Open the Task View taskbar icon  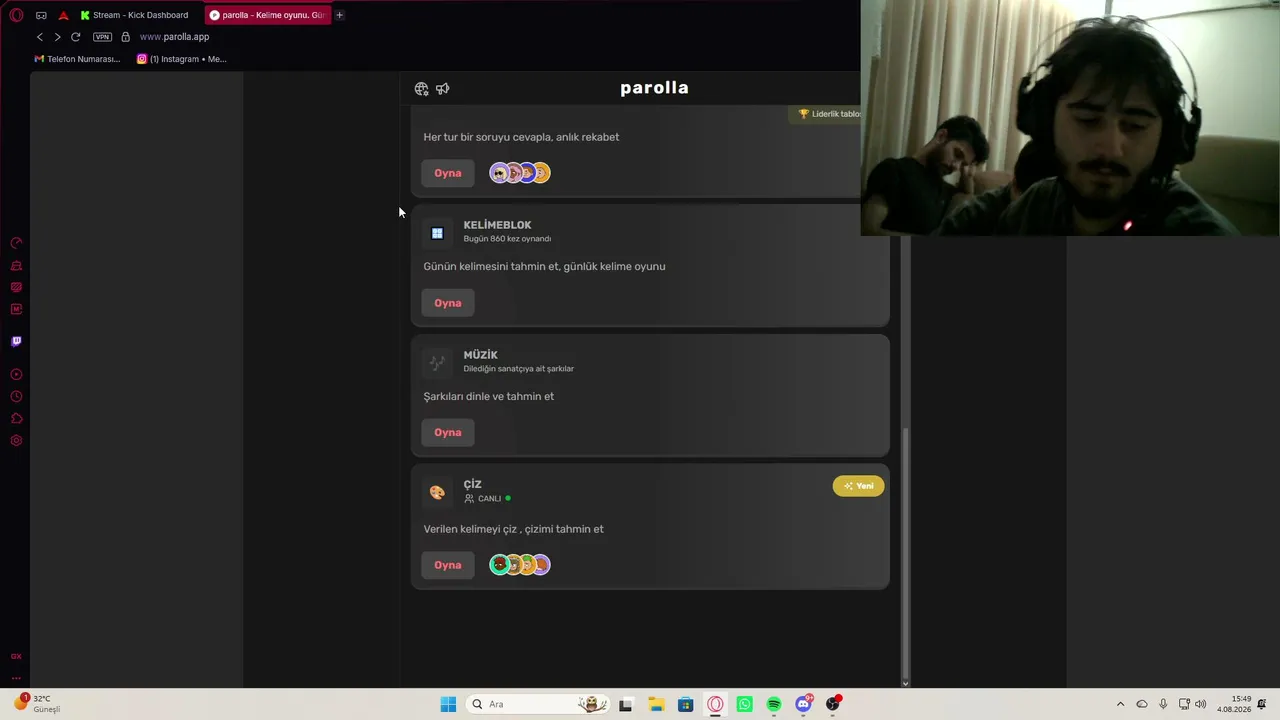click(x=626, y=704)
